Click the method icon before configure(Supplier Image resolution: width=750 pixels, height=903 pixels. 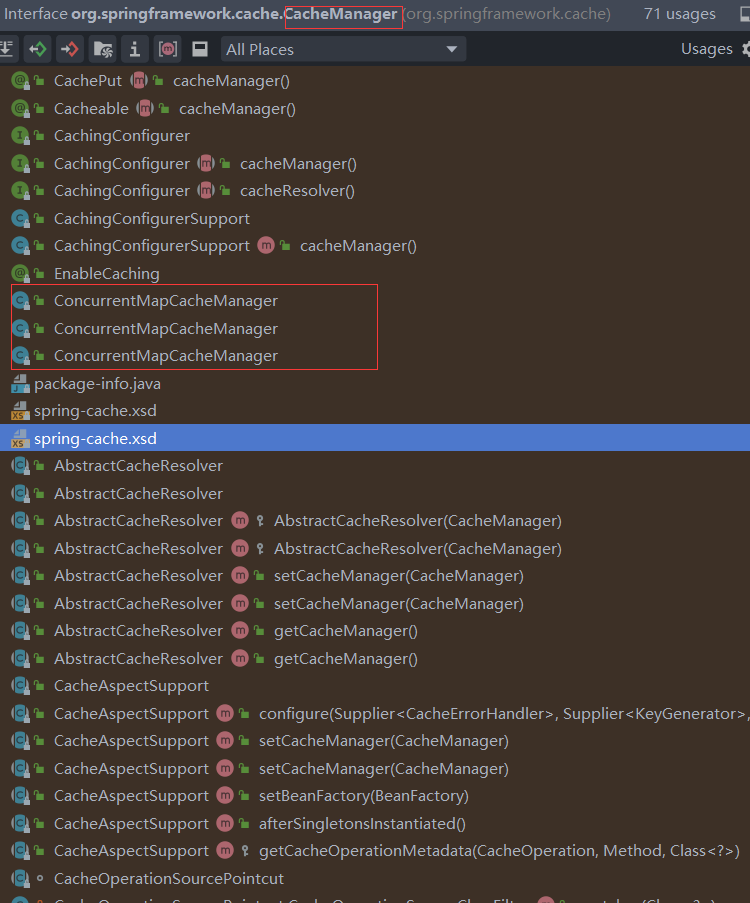[x=225, y=714]
